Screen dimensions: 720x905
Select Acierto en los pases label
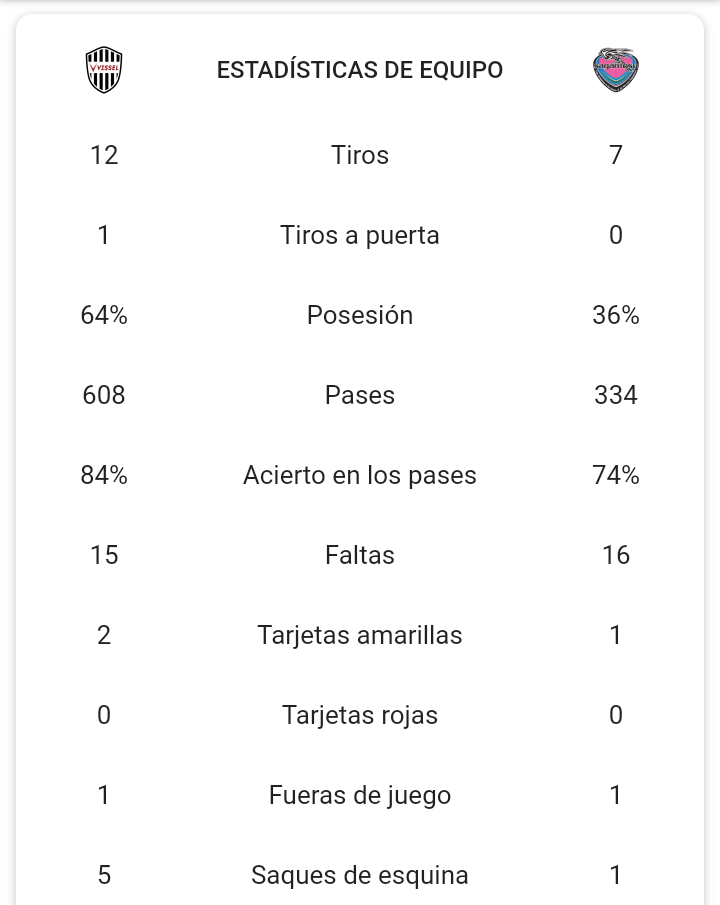(x=360, y=475)
